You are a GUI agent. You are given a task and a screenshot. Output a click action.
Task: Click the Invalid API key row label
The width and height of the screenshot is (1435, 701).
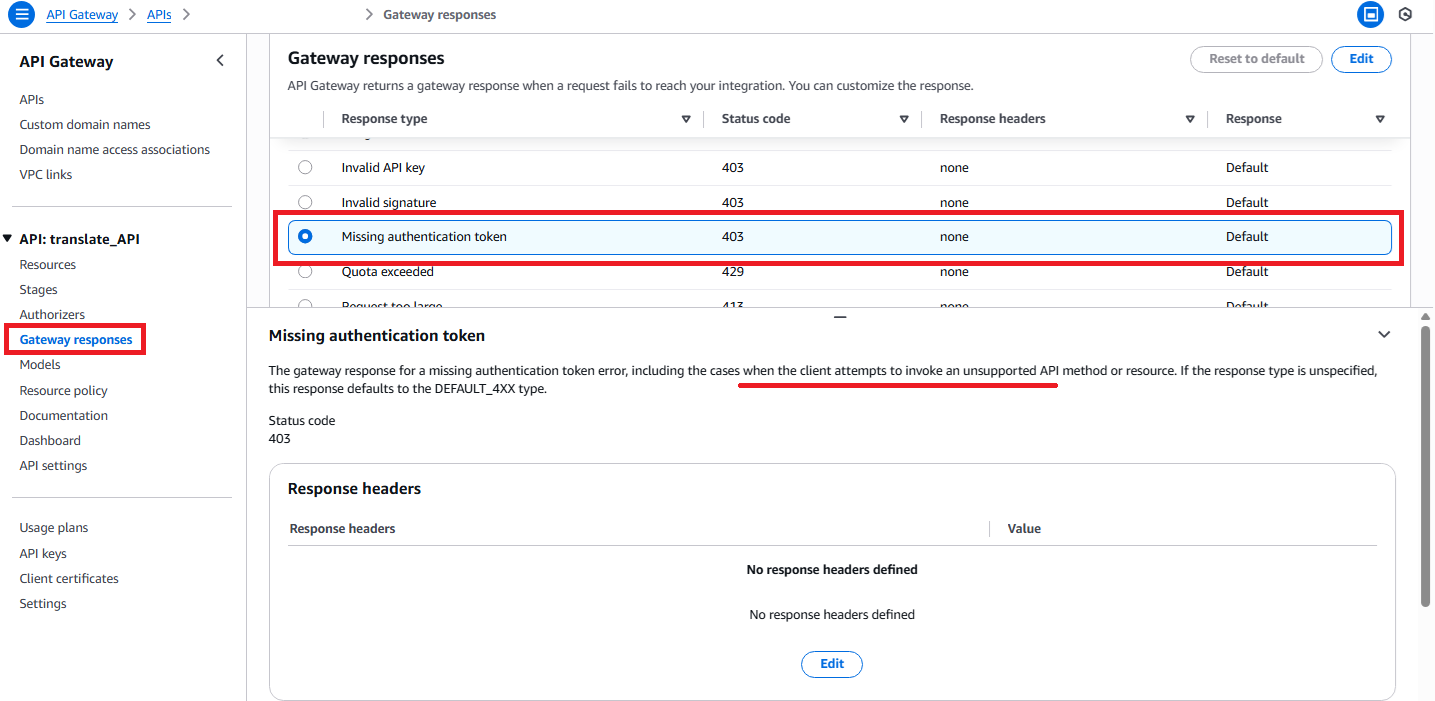pos(383,167)
